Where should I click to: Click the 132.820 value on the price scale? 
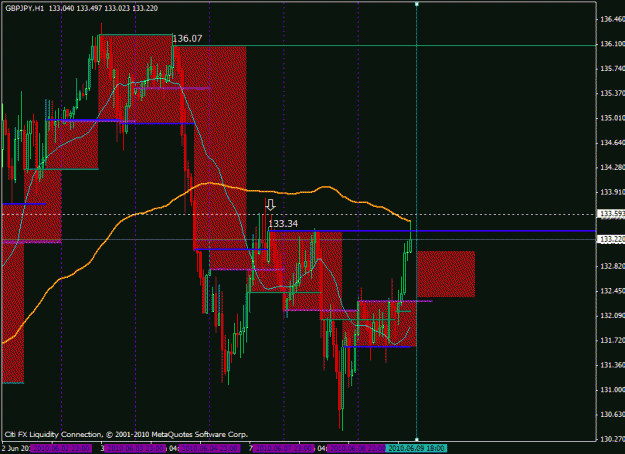(x=613, y=266)
